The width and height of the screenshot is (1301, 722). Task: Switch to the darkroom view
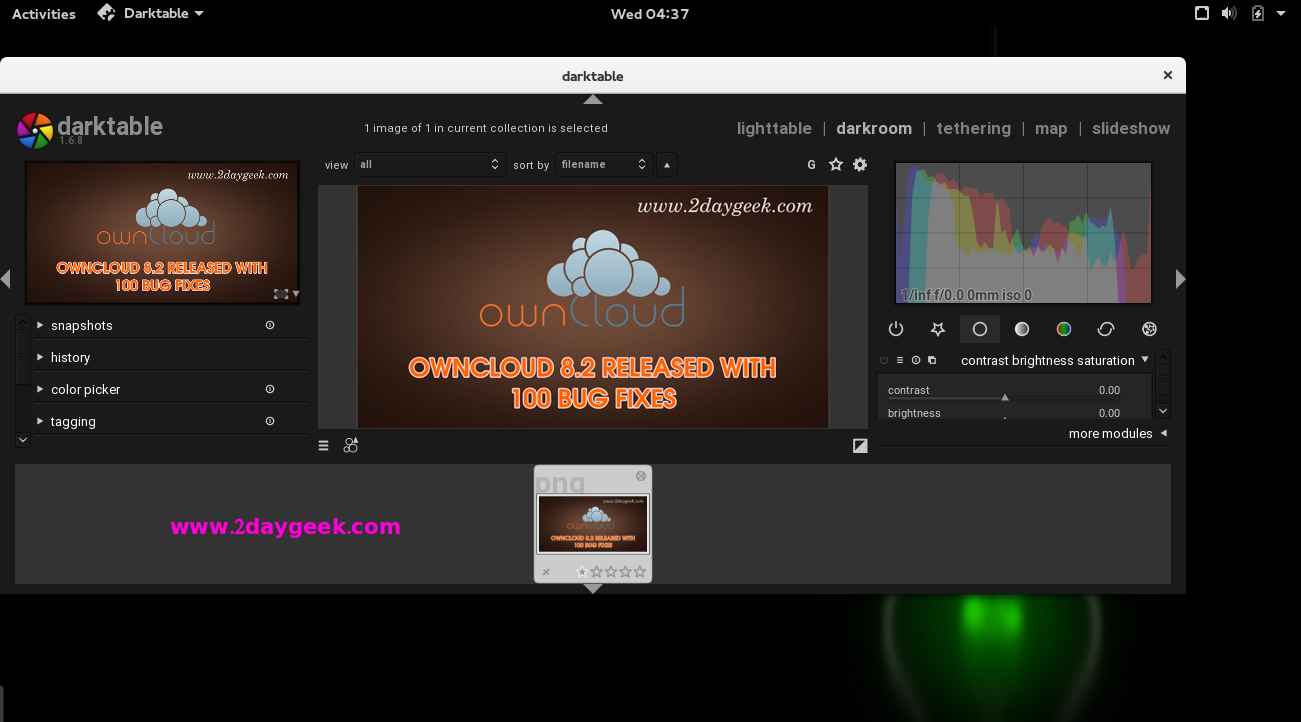pos(874,128)
